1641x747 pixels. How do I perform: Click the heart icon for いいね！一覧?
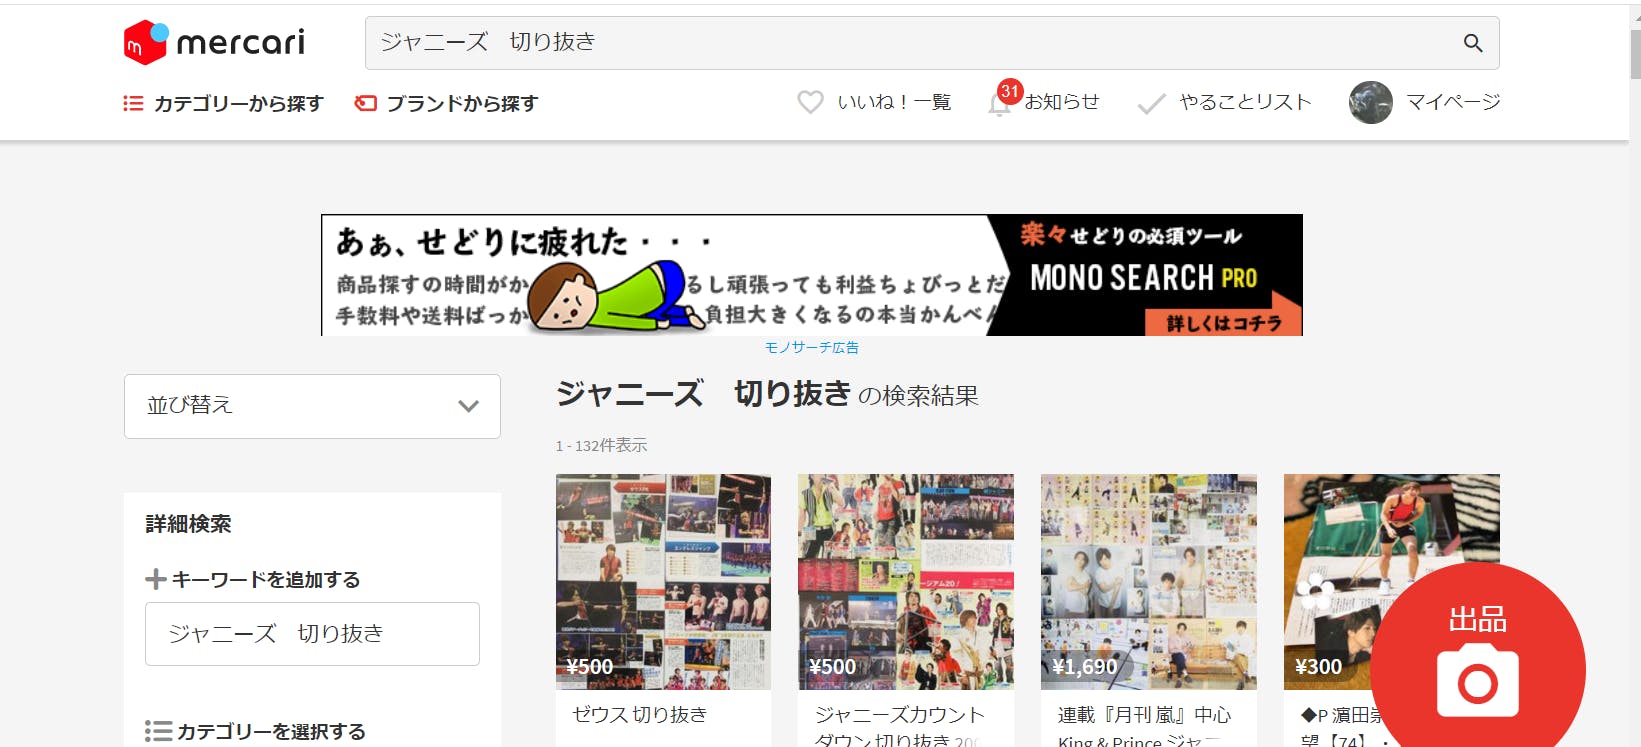coord(810,102)
